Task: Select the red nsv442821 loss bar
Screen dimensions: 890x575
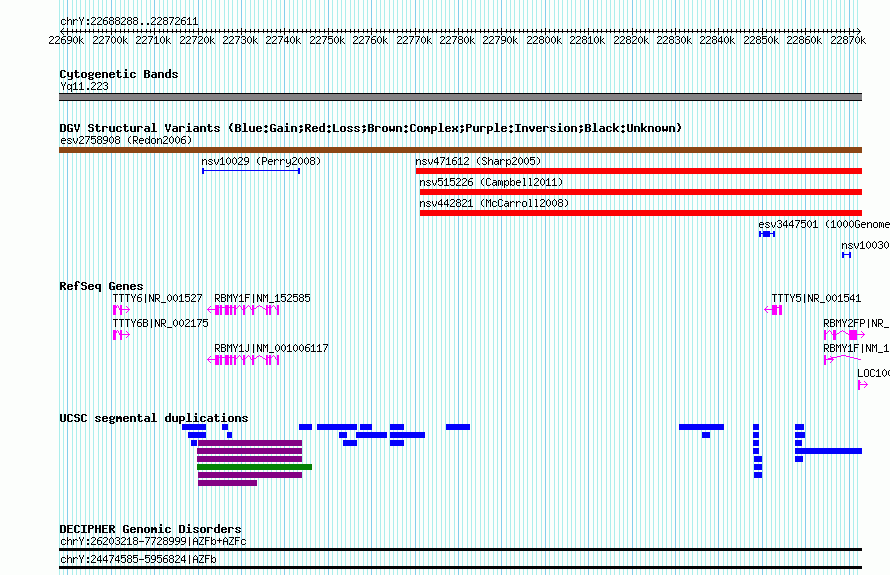Action: [641, 213]
